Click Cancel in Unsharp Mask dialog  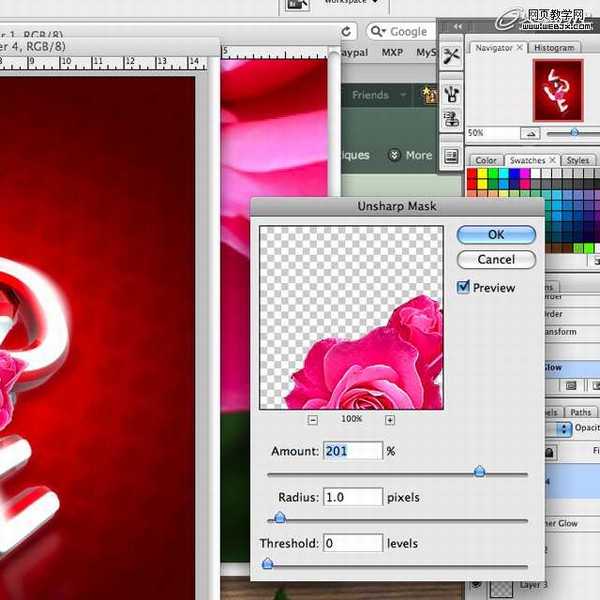[496, 259]
